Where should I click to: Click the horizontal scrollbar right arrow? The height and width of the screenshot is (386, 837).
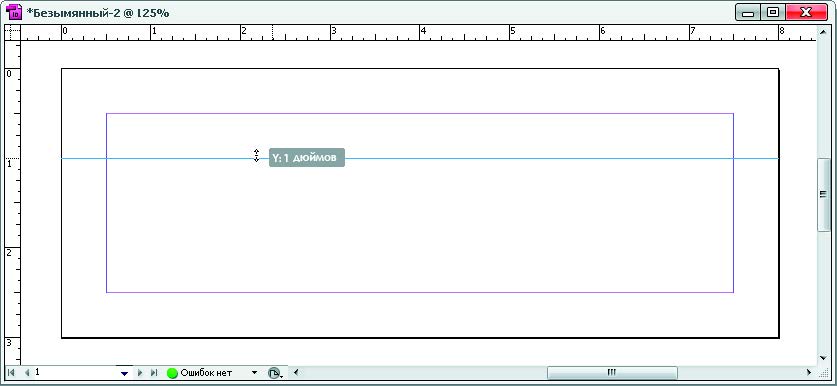809,373
